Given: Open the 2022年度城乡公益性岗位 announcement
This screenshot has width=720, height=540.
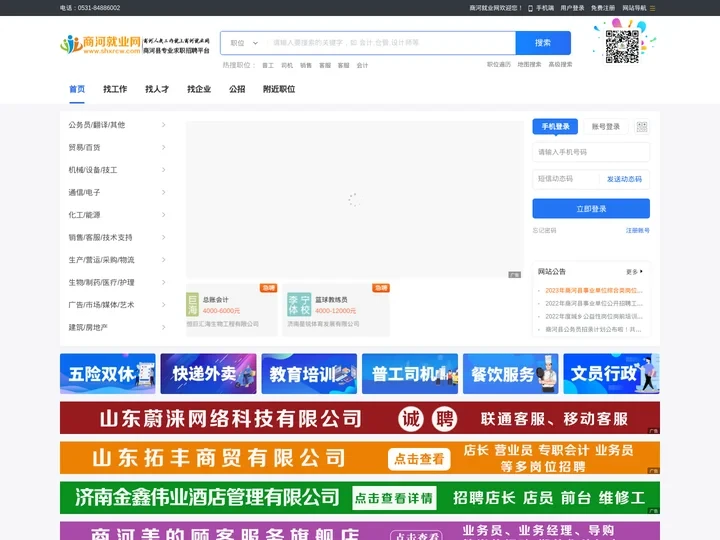Looking at the screenshot, I should click(x=594, y=317).
